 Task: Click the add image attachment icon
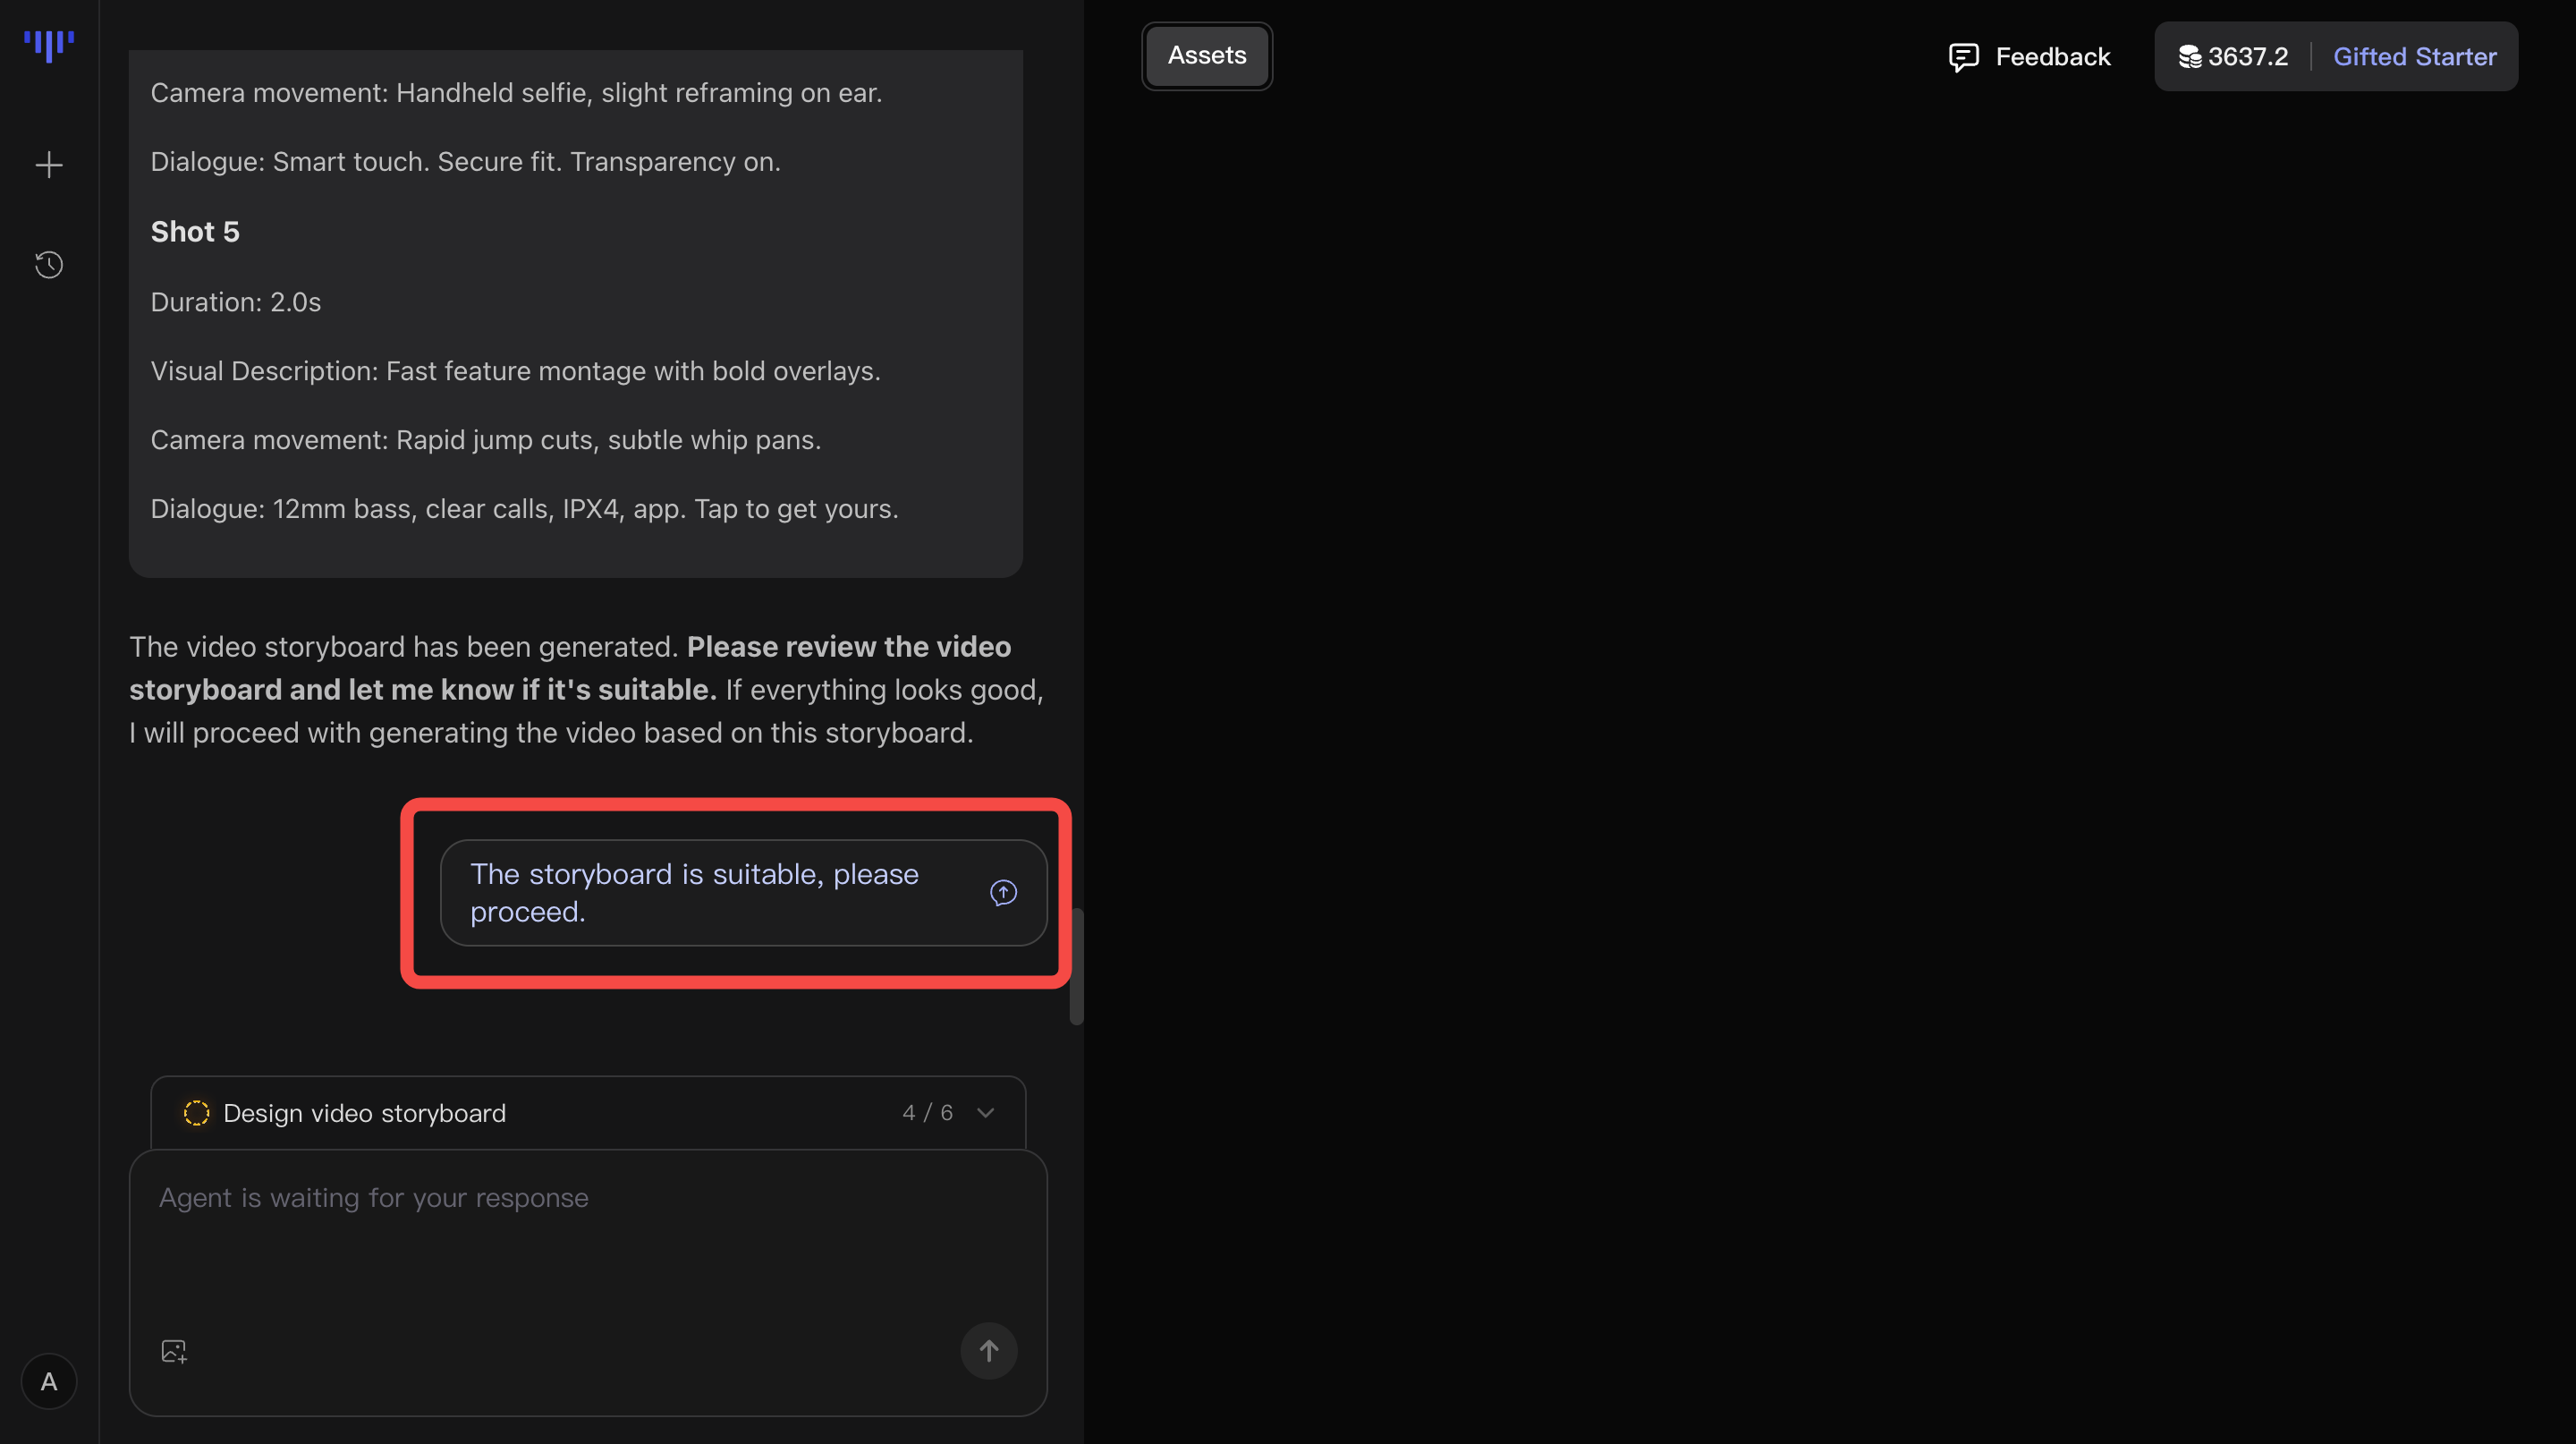174,1351
